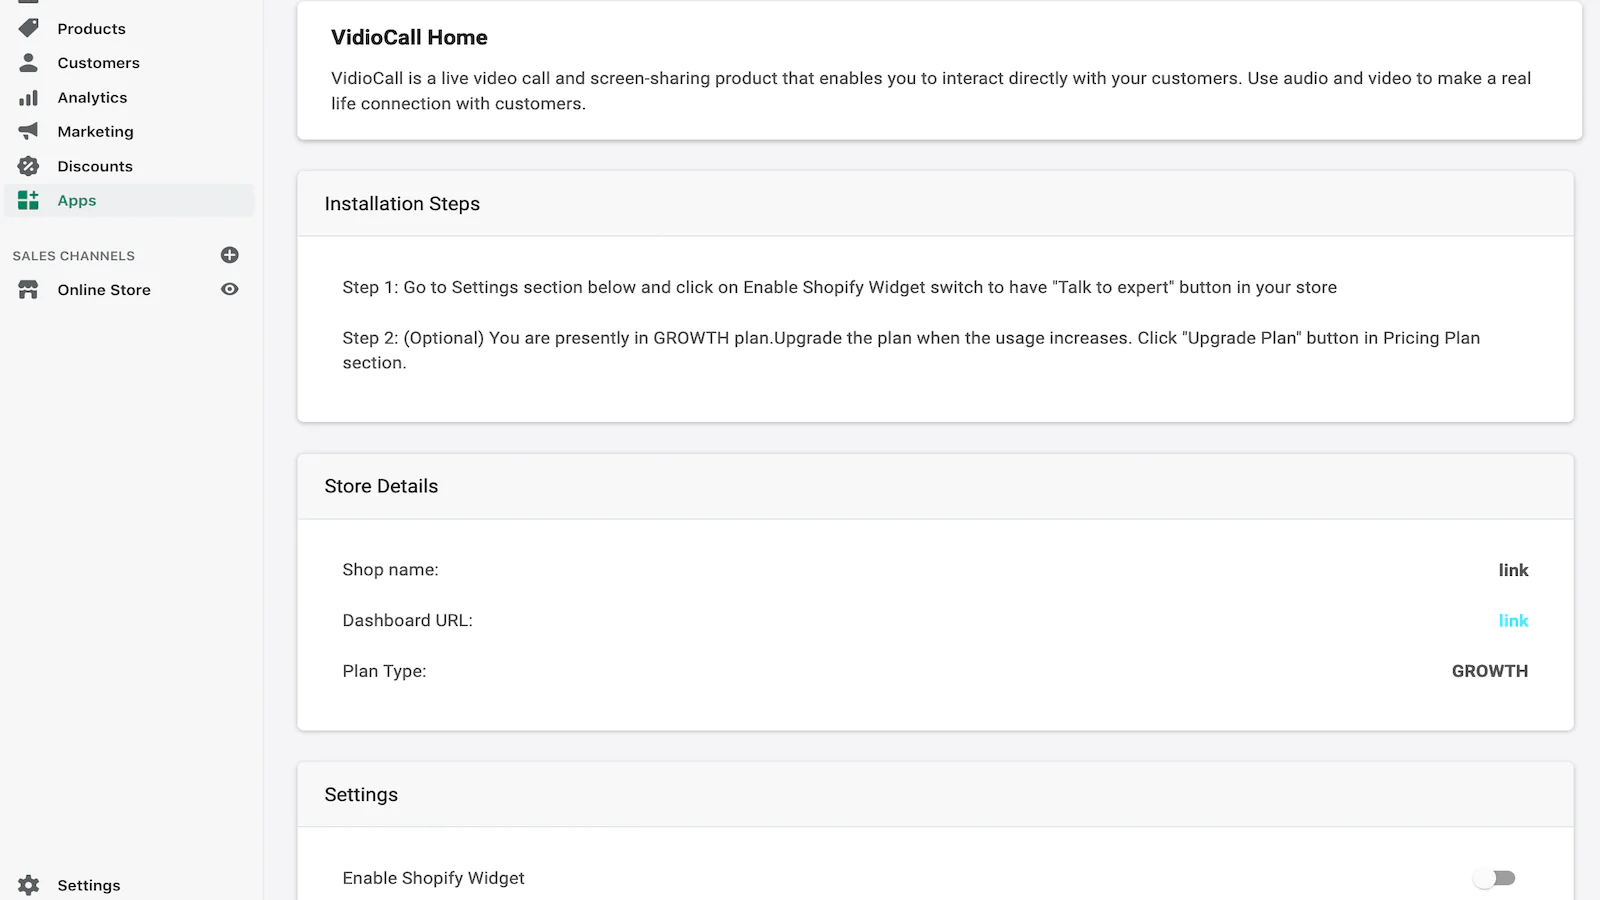Click the Products tag icon
This screenshot has height=900, width=1600.
pyautogui.click(x=28, y=28)
